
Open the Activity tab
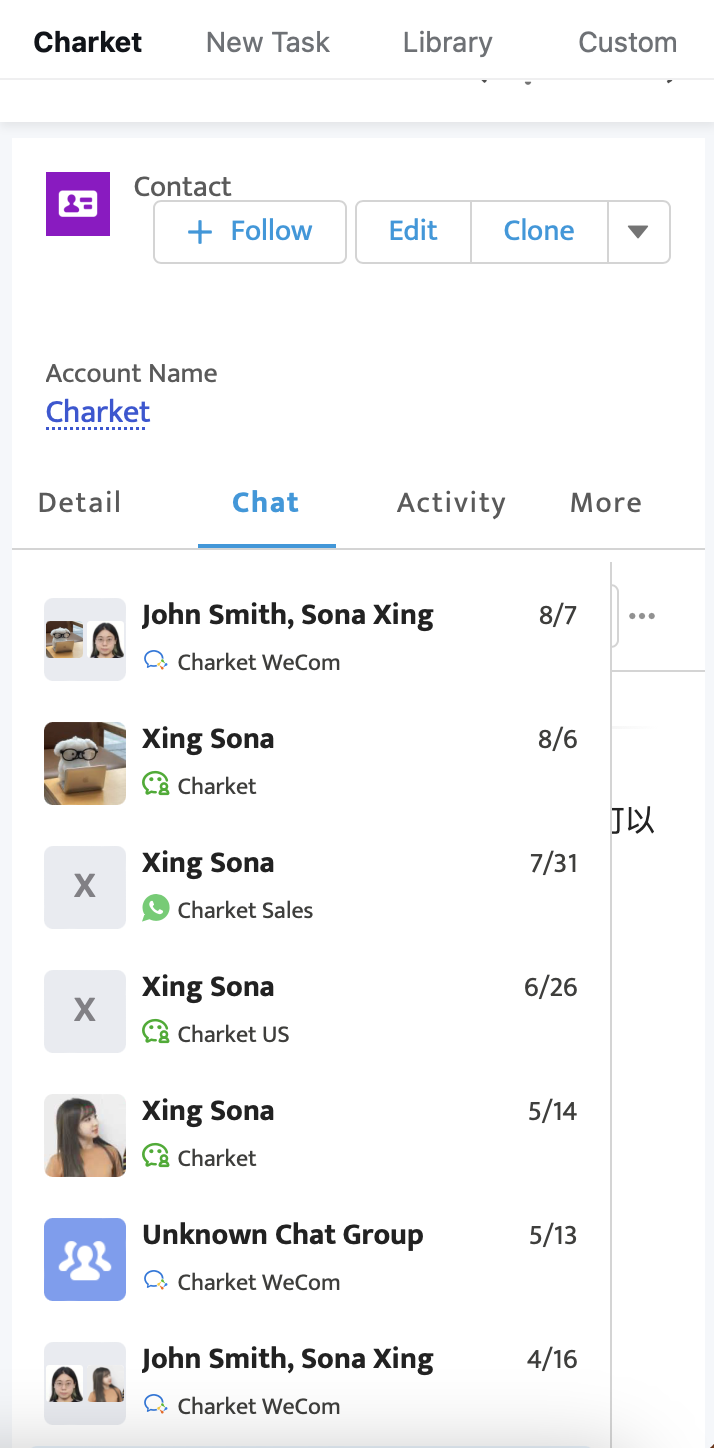(x=451, y=502)
